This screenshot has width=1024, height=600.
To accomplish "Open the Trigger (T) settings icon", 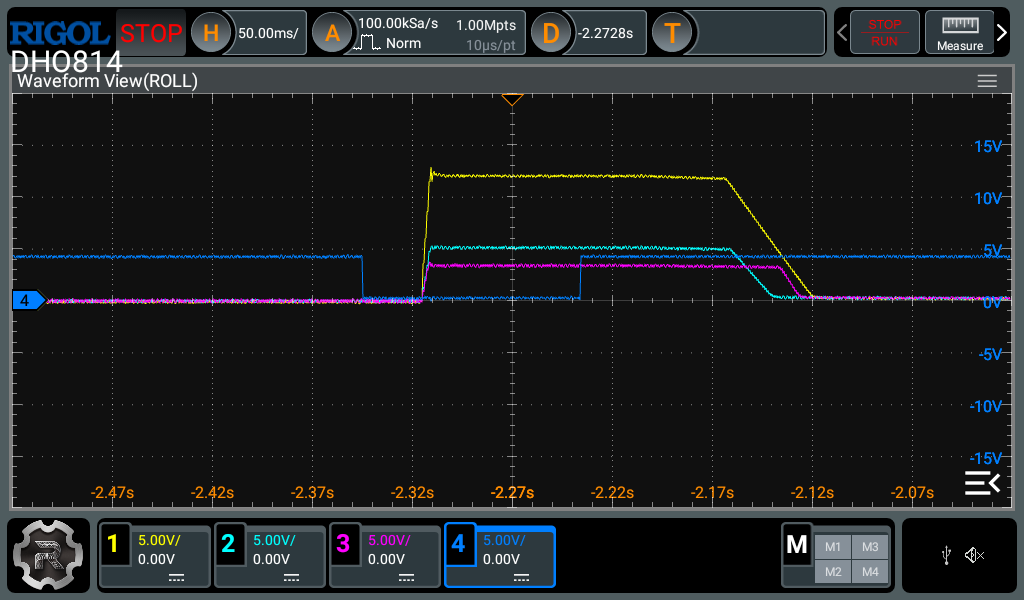I will pyautogui.click(x=672, y=33).
